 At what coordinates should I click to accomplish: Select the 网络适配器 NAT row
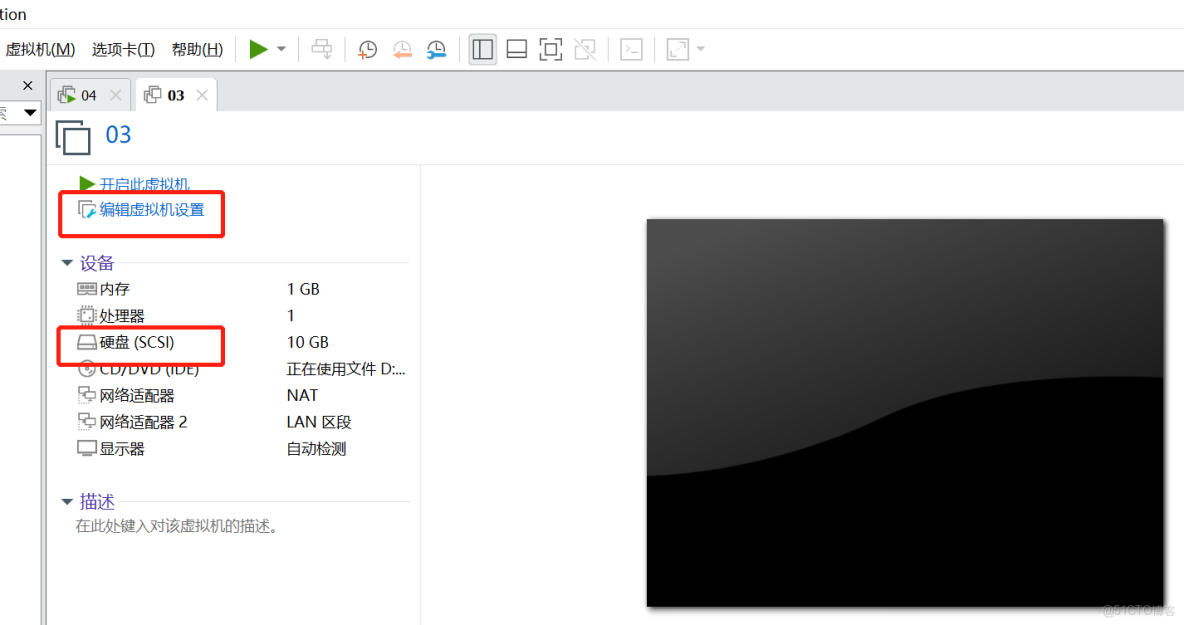point(242,396)
